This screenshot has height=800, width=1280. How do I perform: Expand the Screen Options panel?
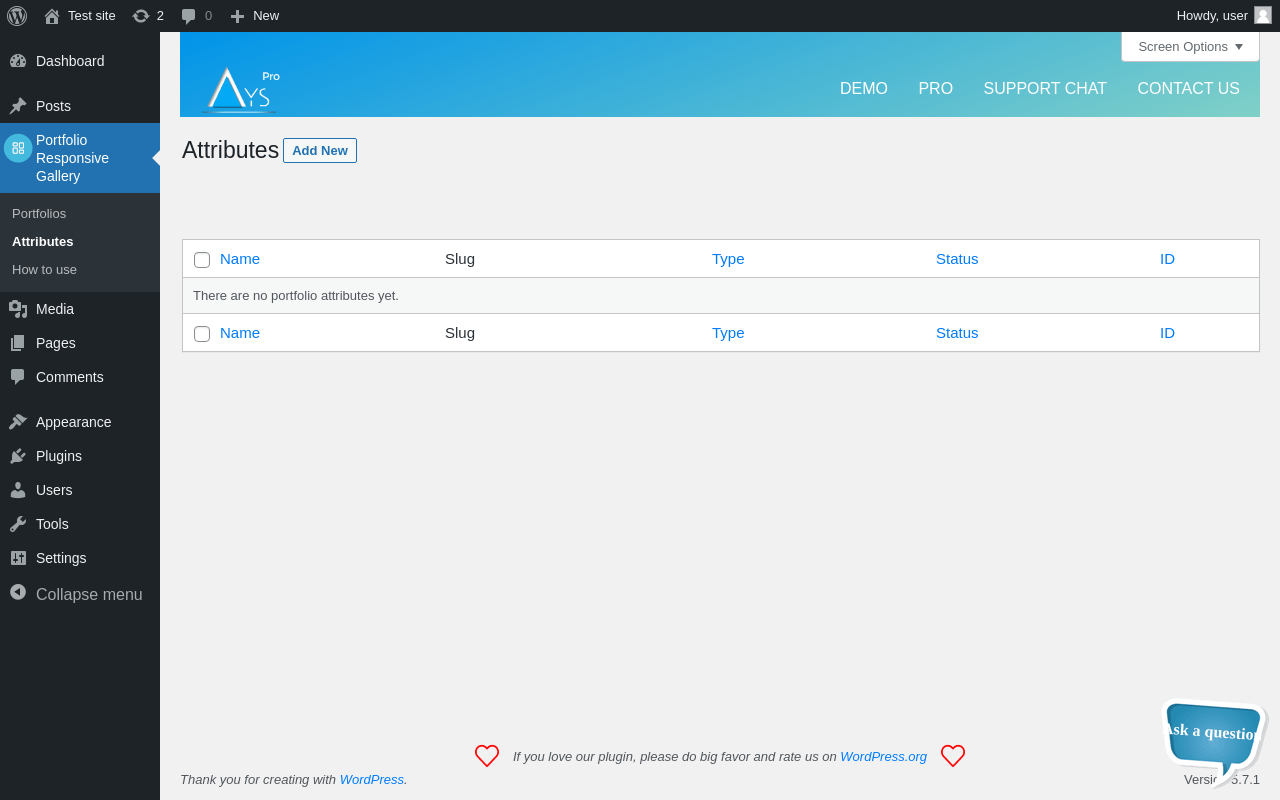click(x=1190, y=47)
